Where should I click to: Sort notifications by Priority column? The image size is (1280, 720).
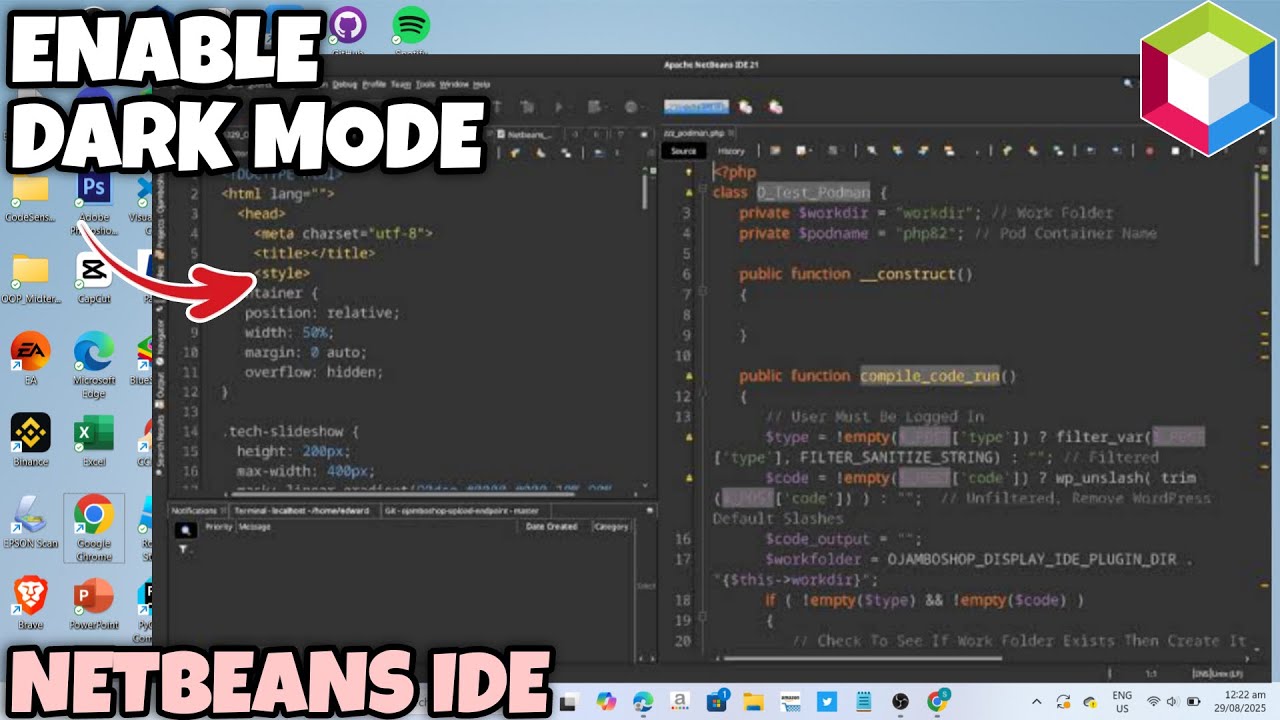point(218,527)
